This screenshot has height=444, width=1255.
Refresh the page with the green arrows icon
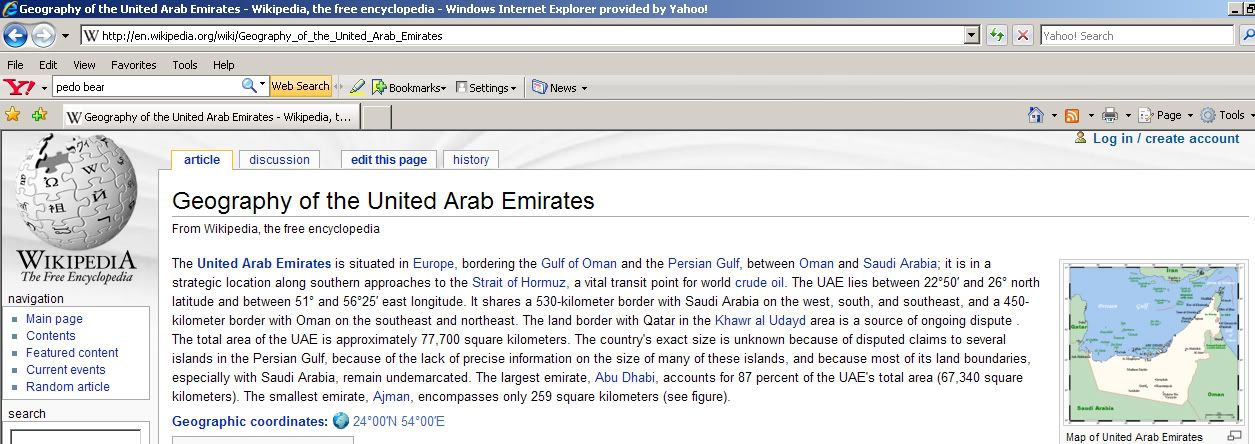[x=996, y=35]
